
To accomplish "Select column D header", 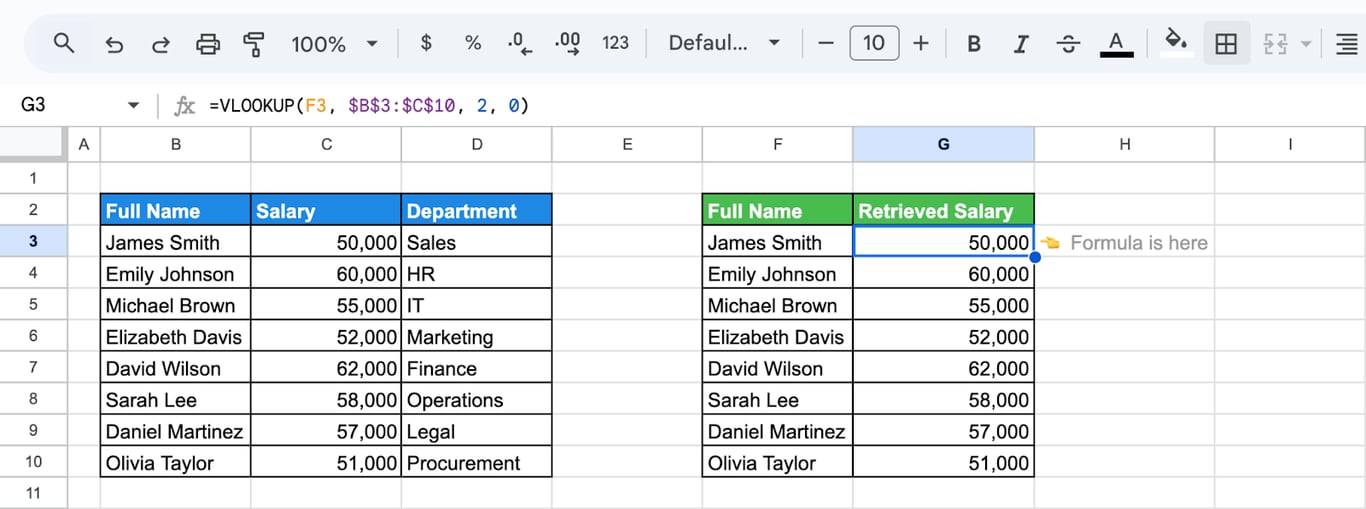I will coord(477,144).
